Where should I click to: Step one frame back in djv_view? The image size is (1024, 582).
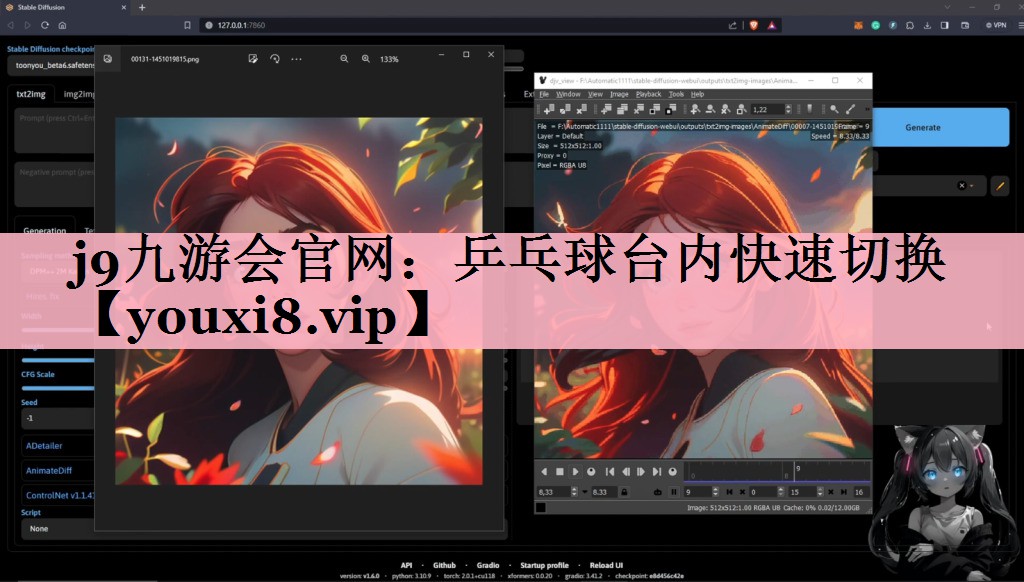point(626,472)
